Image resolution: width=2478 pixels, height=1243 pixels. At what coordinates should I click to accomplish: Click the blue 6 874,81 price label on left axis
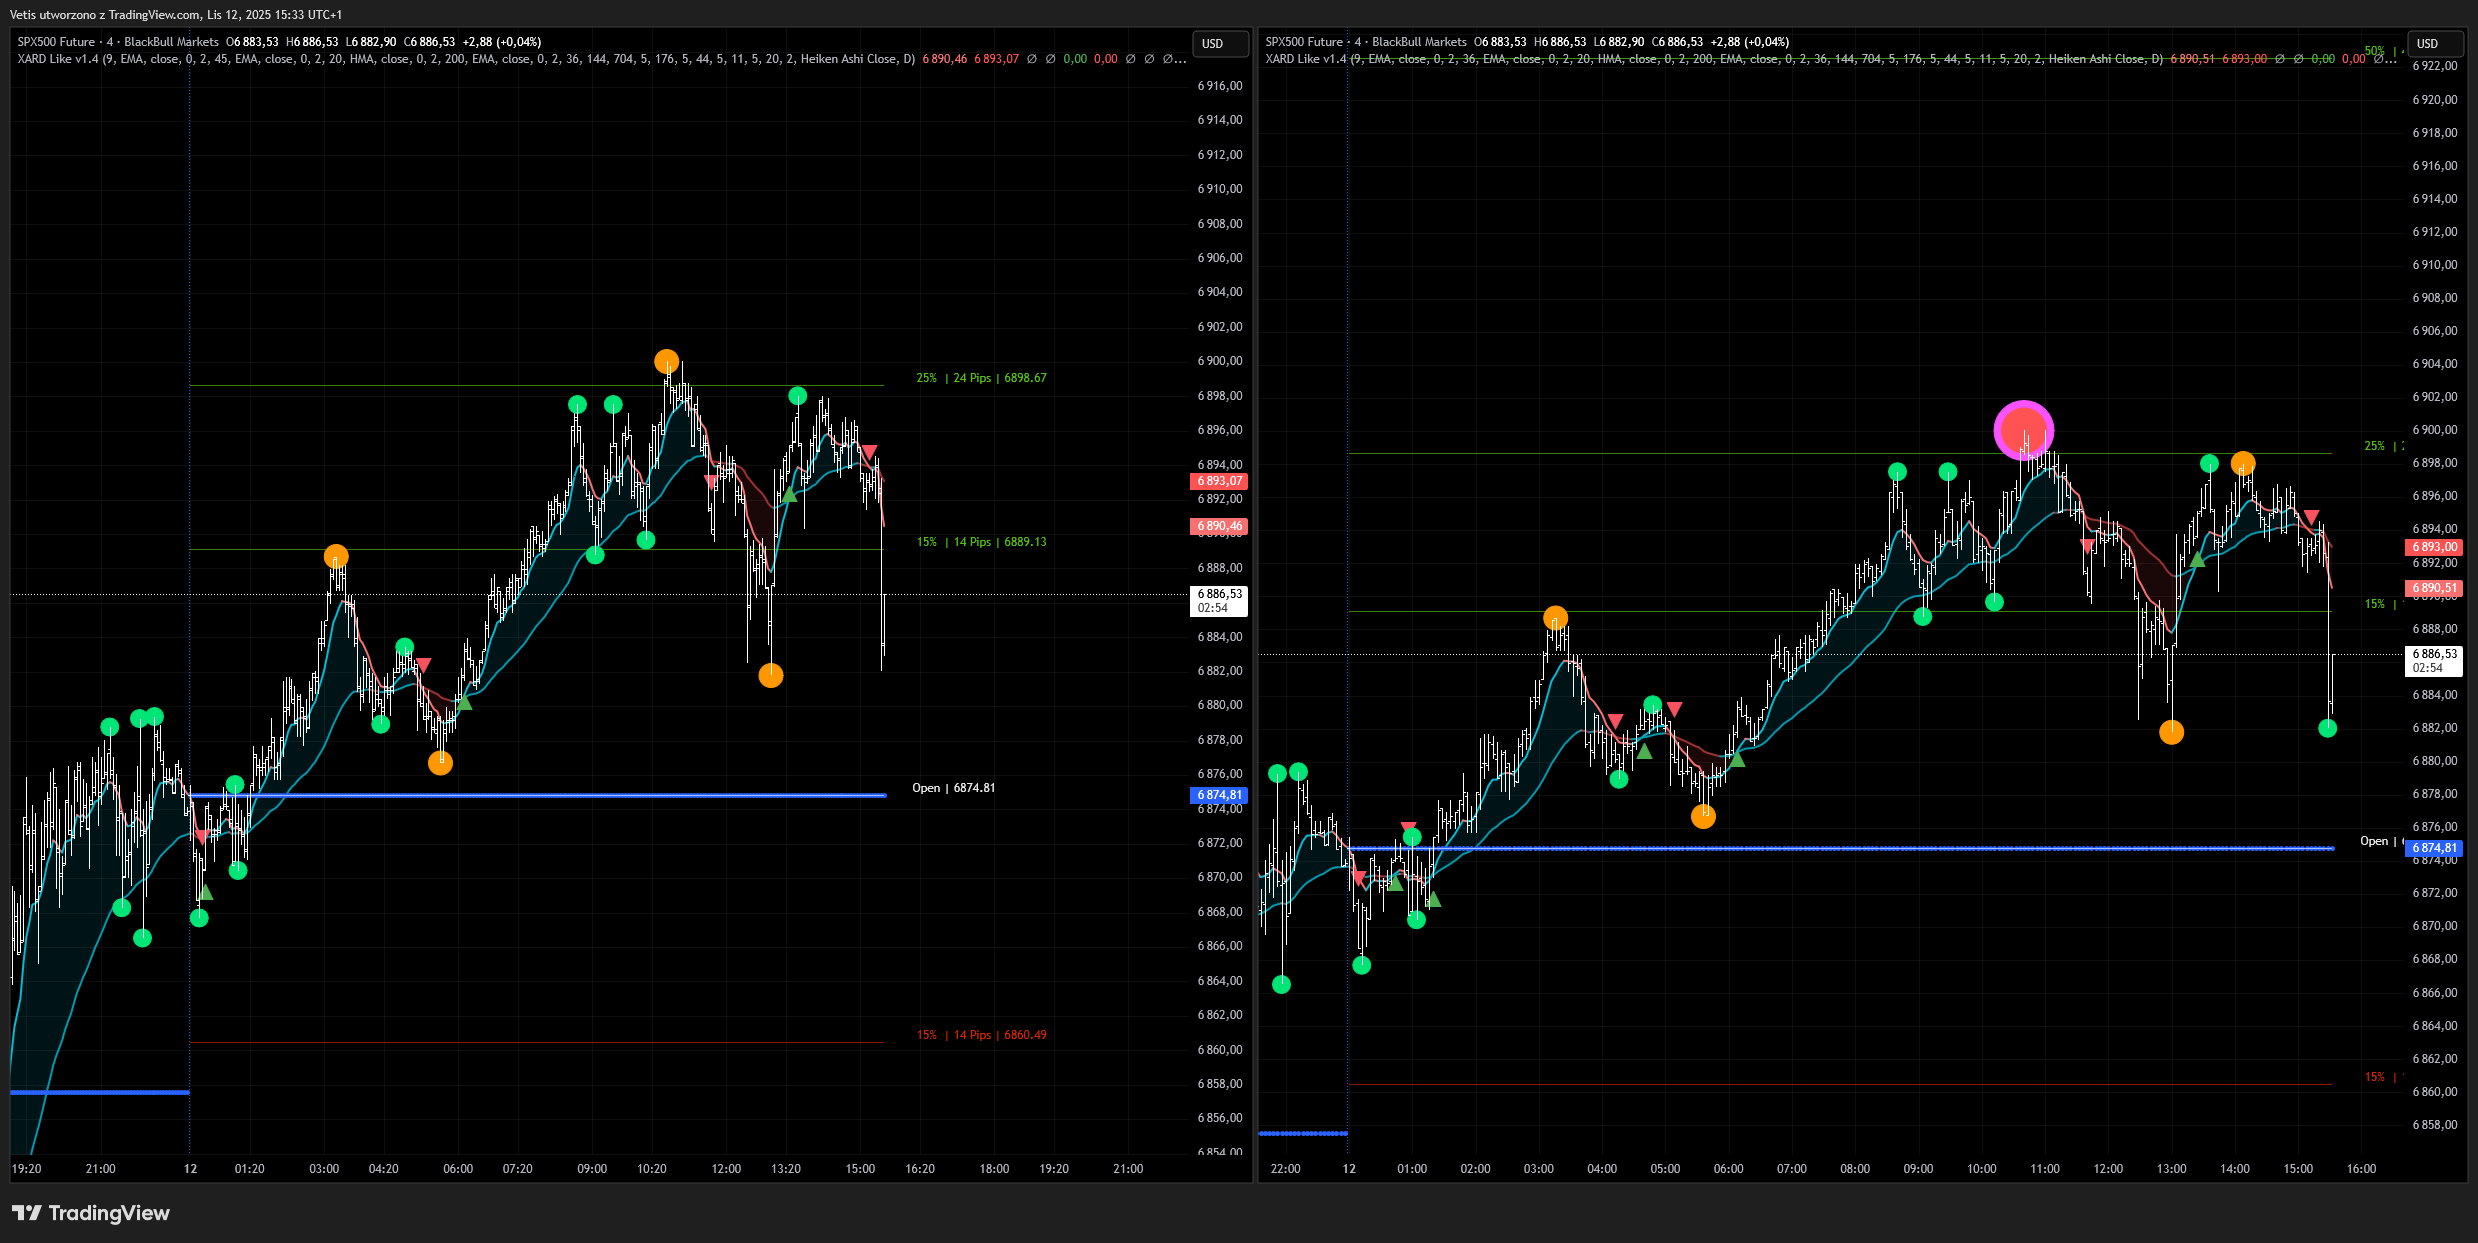[1219, 795]
